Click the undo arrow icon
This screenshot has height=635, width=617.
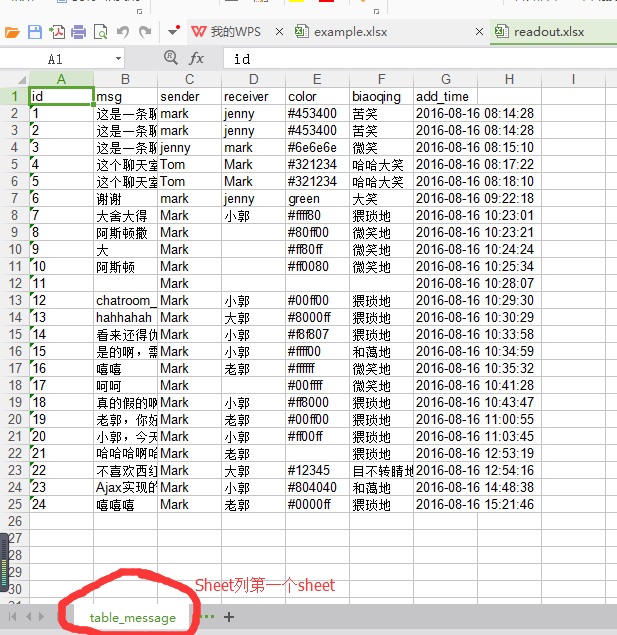[x=123, y=32]
